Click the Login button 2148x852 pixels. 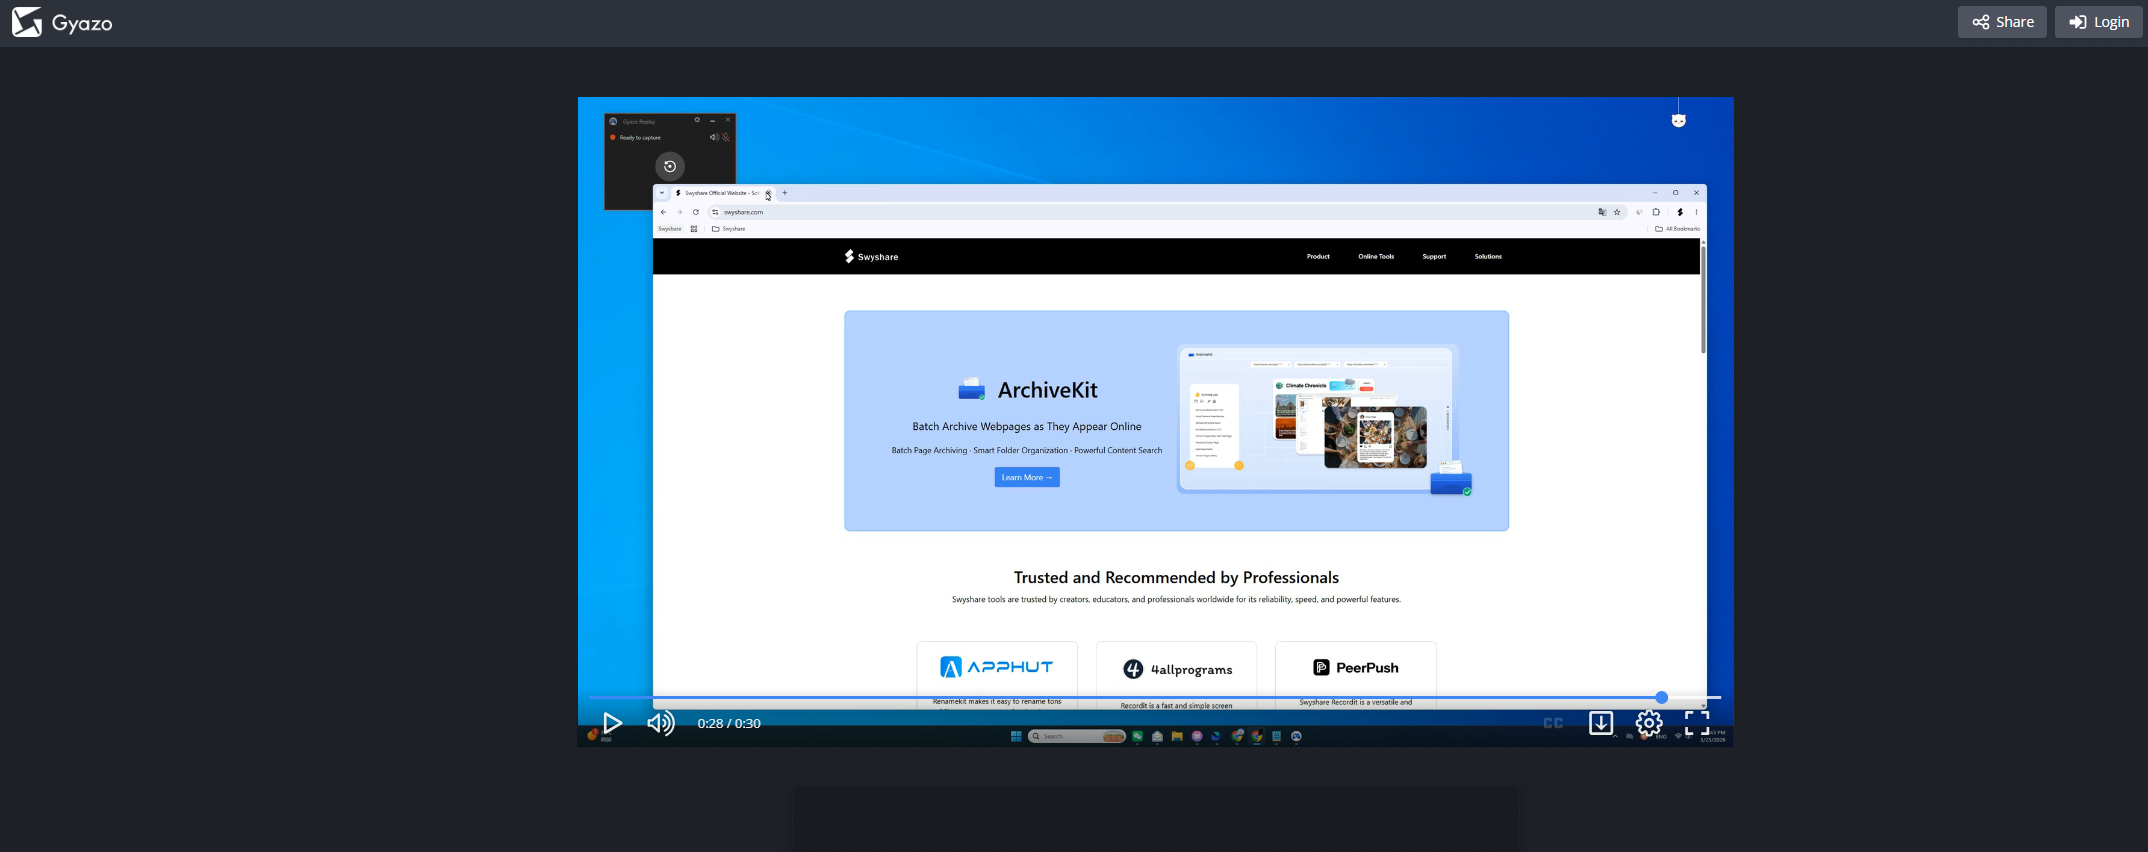coord(2099,22)
